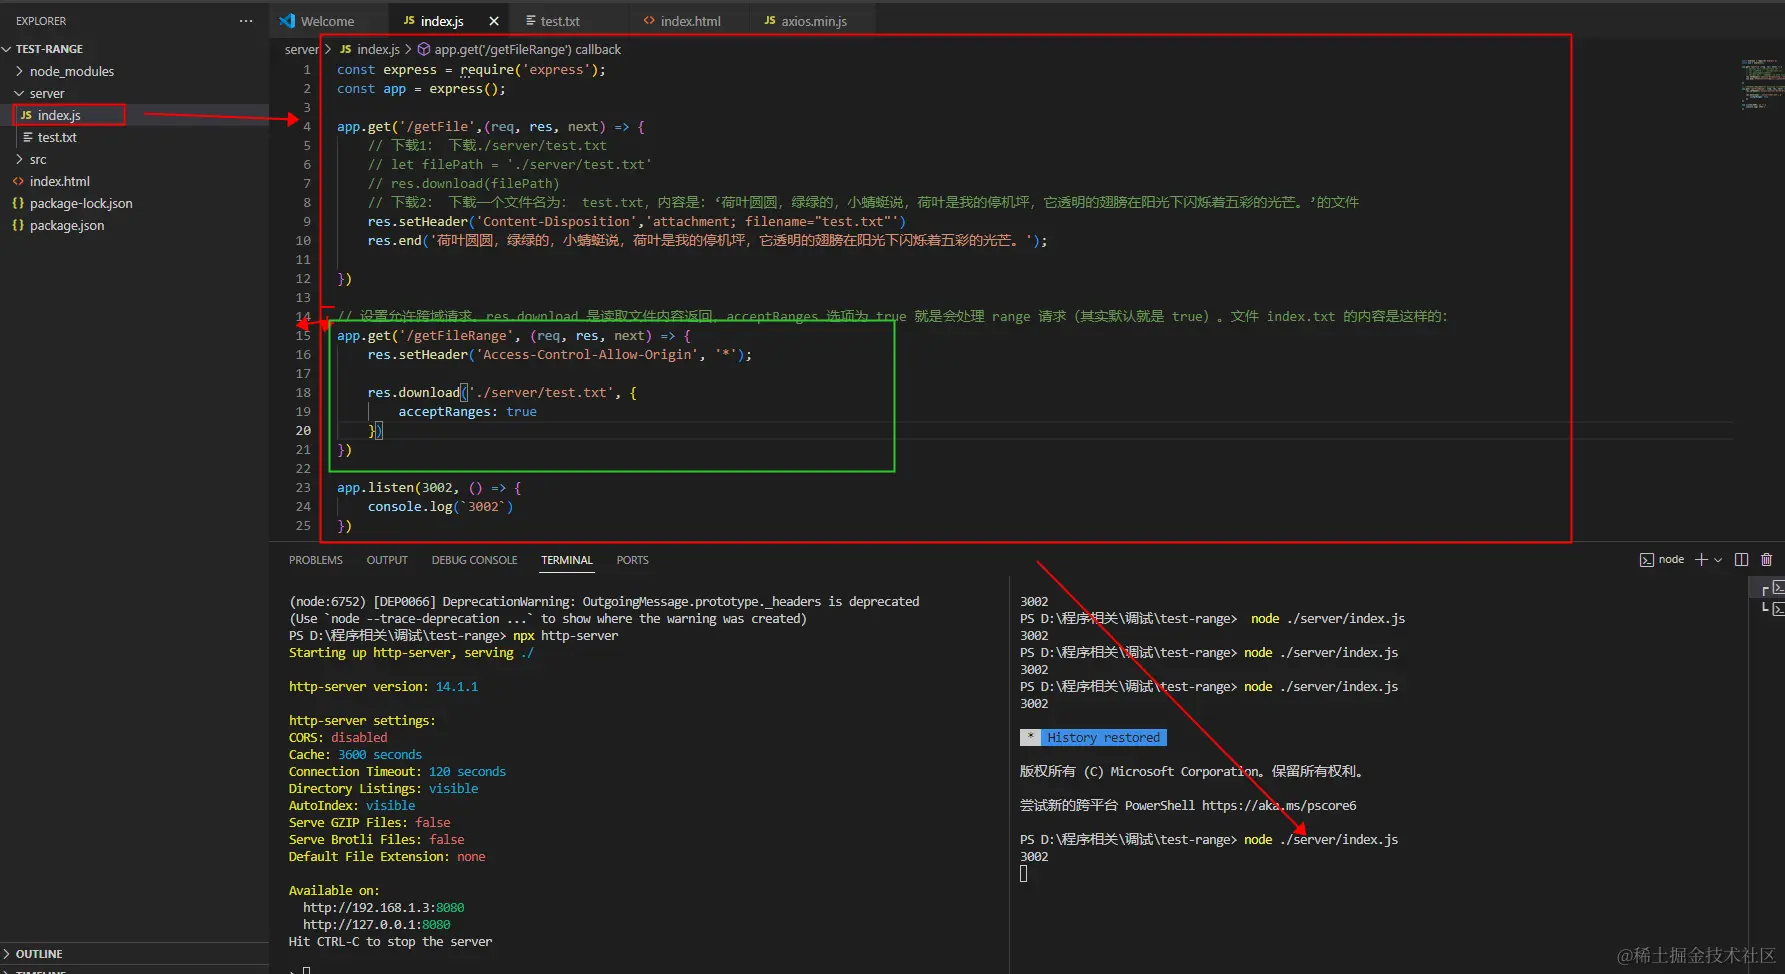Click the text-file icon on the test.txt tab
This screenshot has width=1785, height=974.
coord(530,20)
